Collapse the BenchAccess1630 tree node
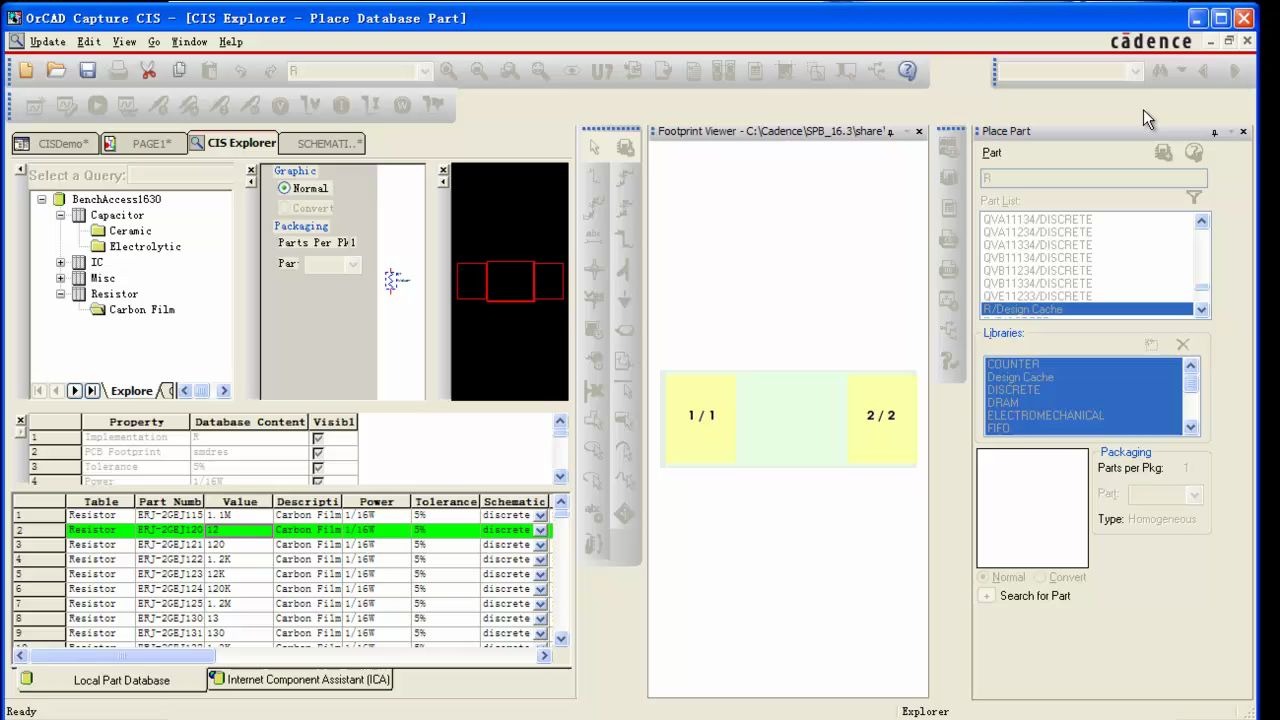1280x720 pixels. click(42, 199)
